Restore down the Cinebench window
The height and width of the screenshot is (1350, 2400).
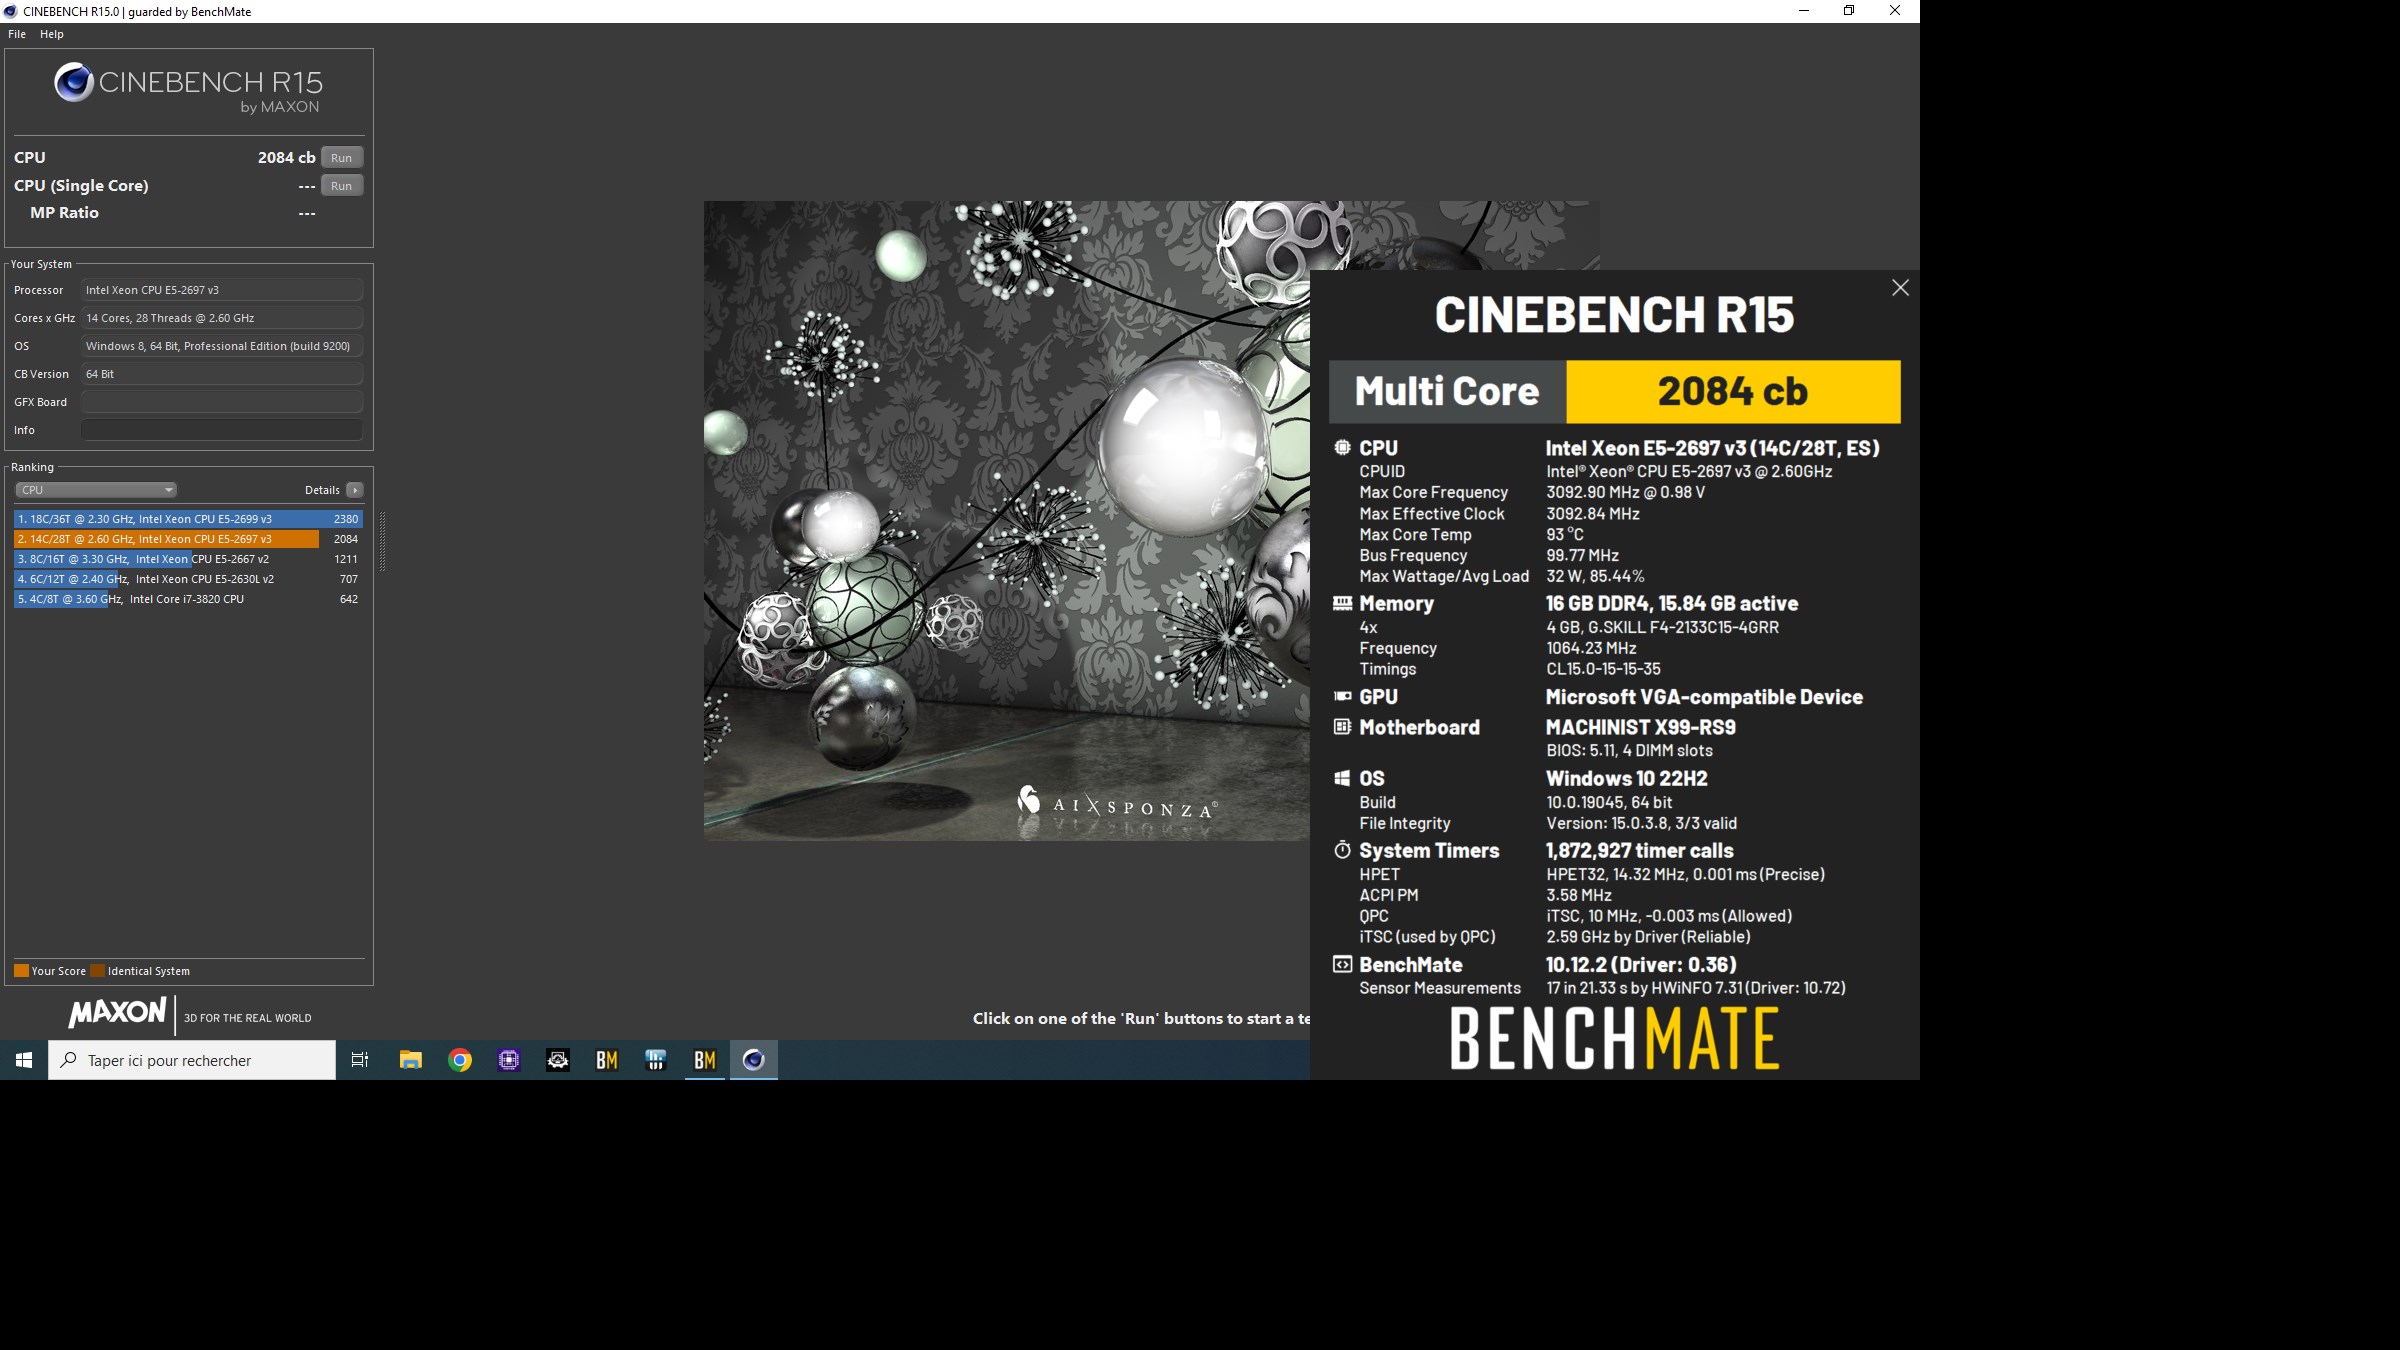[x=1849, y=11]
